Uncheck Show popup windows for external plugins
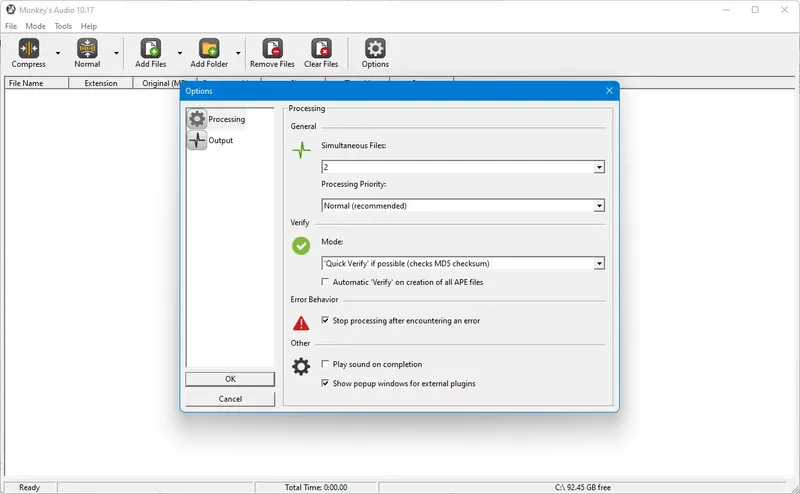 325,383
